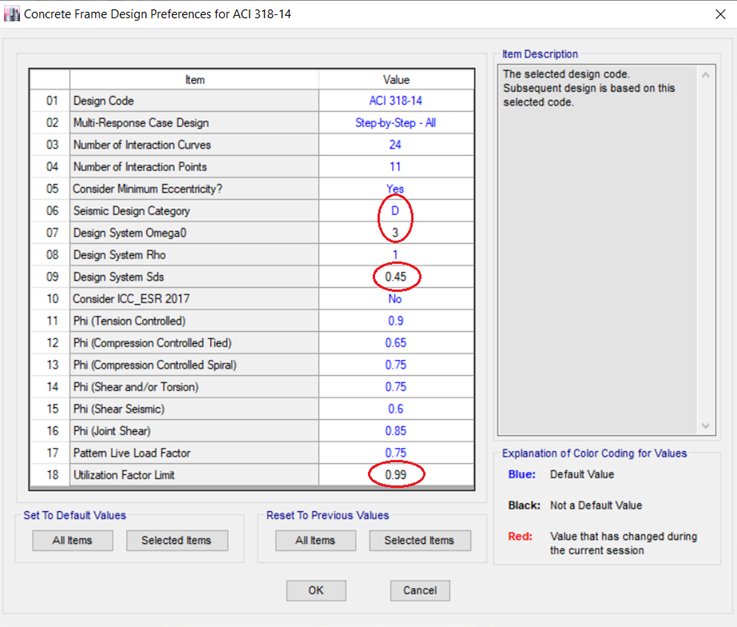This screenshot has height=627, width=737.
Task: Toggle Consider Minimum Eccentricity Yes value
Action: [x=396, y=189]
